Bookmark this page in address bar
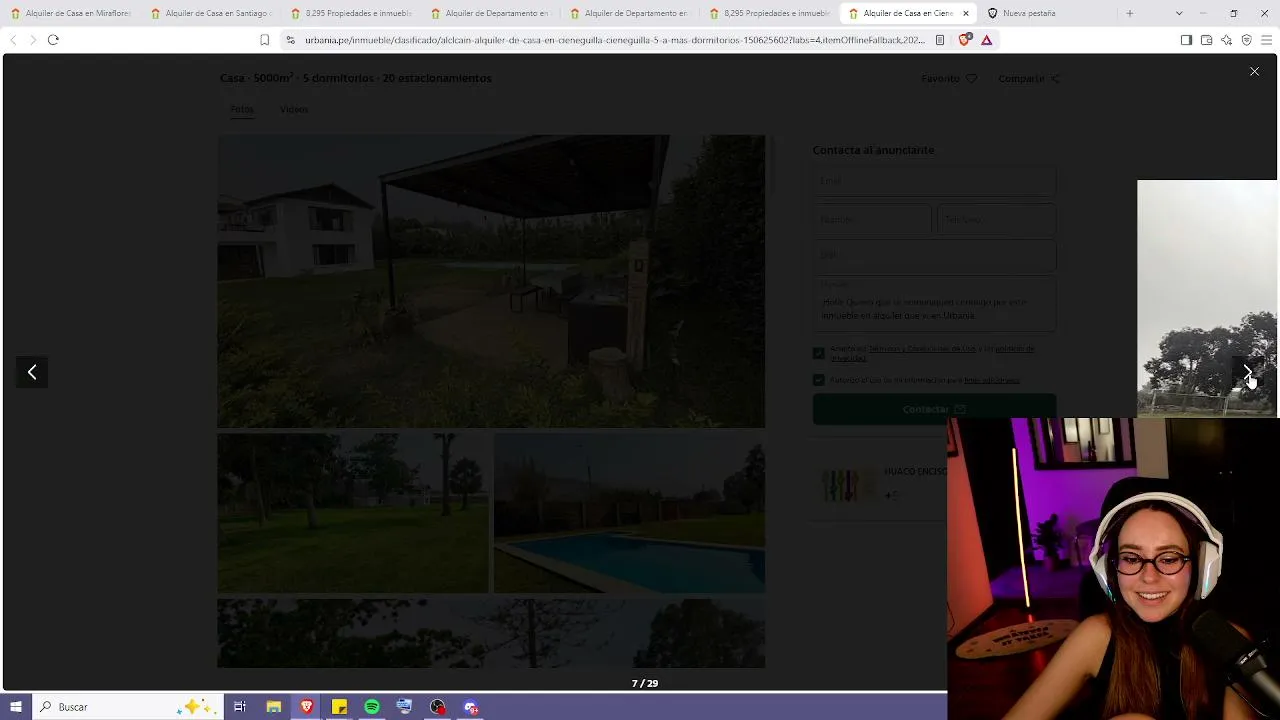The image size is (1280, 720). pos(264,40)
